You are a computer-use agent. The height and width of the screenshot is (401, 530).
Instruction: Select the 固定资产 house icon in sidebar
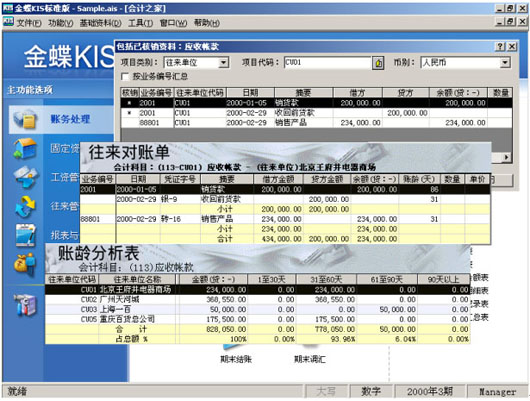tap(25, 148)
